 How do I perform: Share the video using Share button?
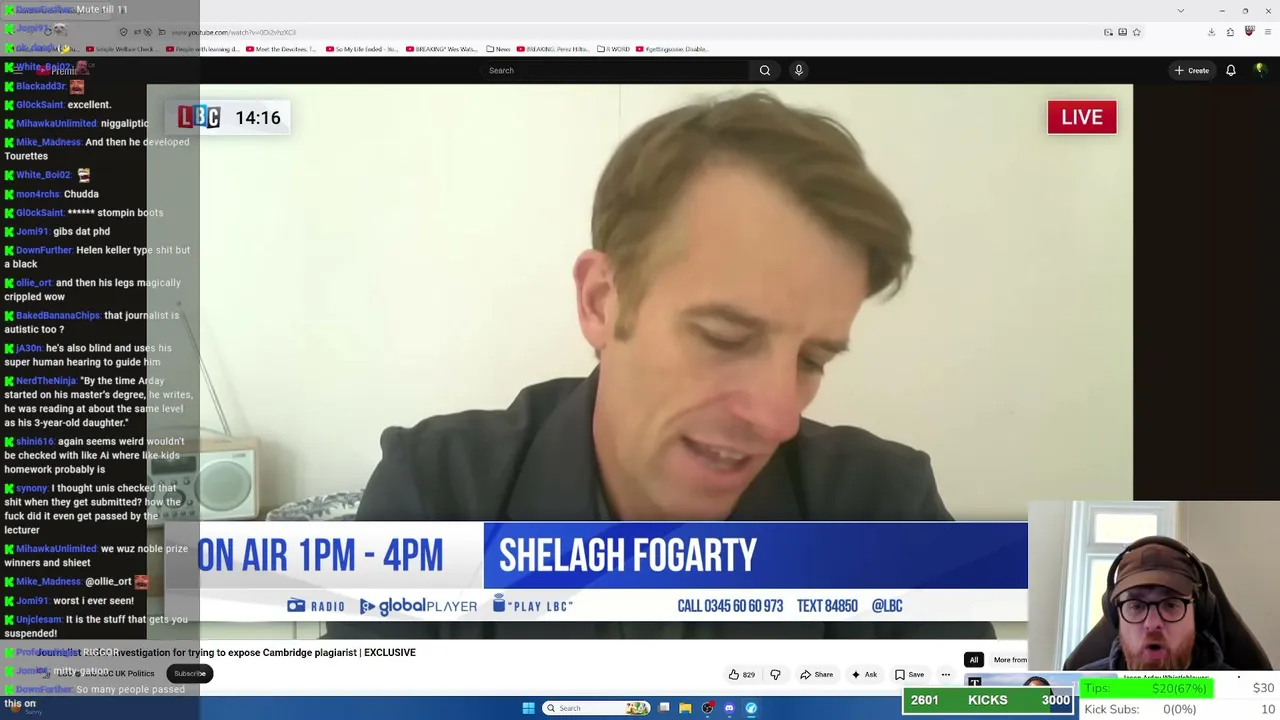click(816, 675)
